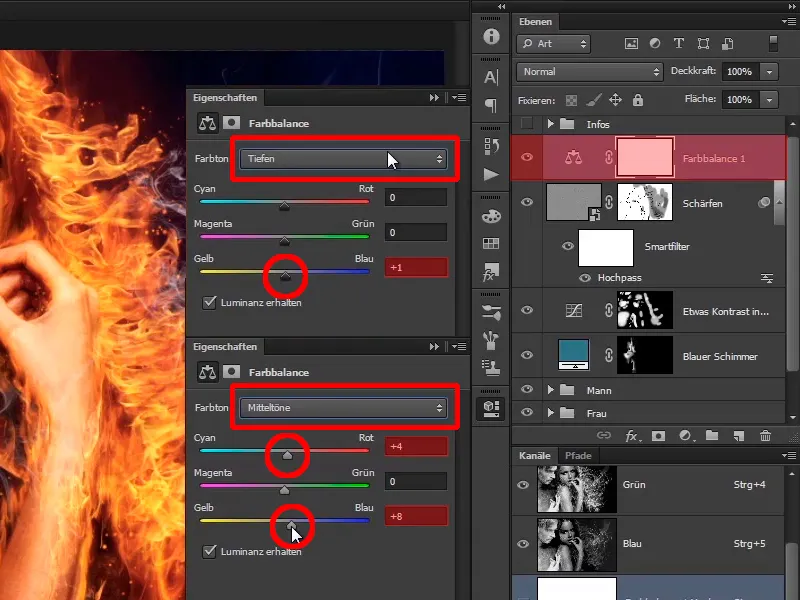
Task: Filter layers by adjustment layers icon
Action: point(655,43)
